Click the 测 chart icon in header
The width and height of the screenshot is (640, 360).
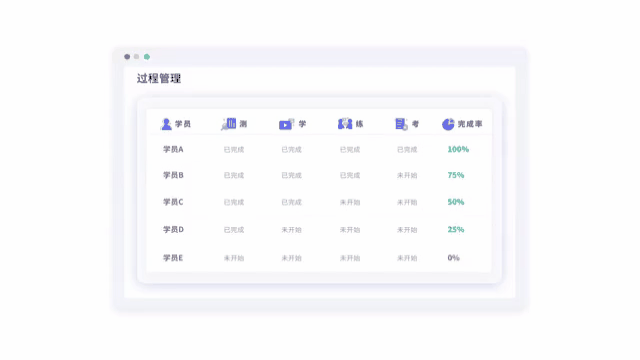(x=229, y=124)
